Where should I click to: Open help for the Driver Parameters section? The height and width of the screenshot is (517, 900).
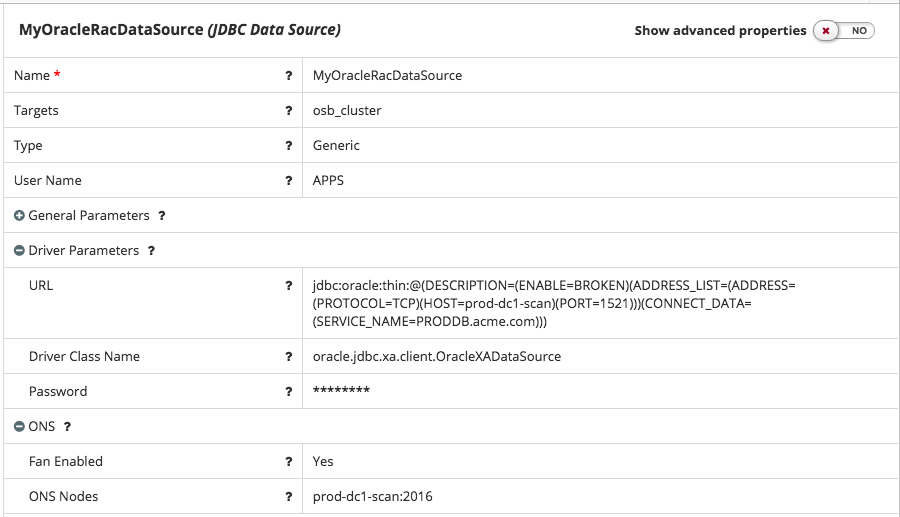pyautogui.click(x=151, y=251)
